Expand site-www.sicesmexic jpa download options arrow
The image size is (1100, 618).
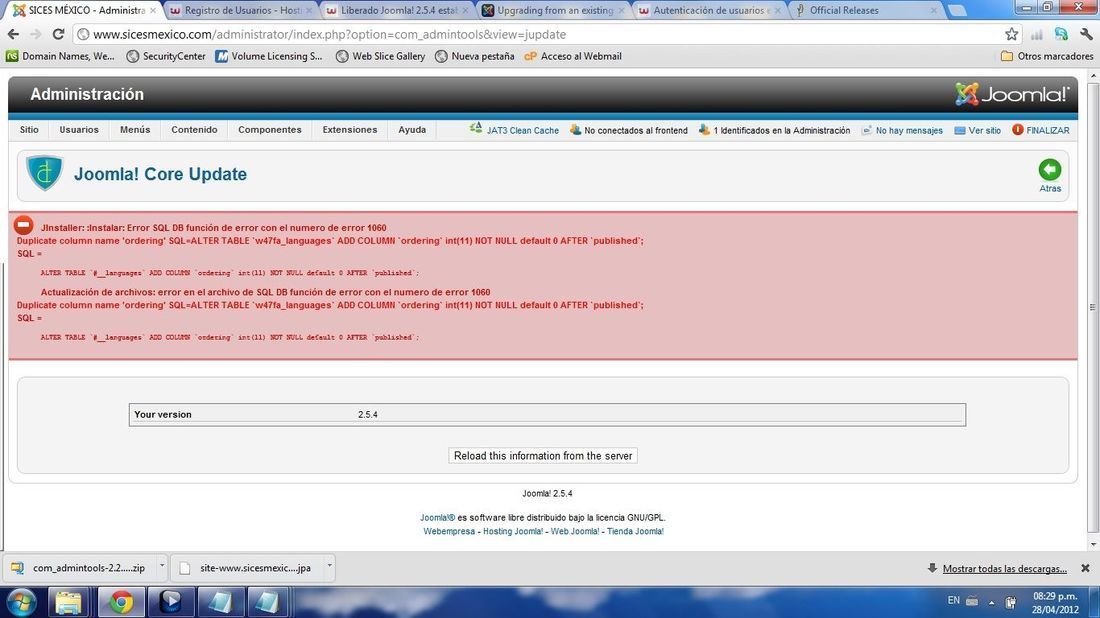pos(329,567)
